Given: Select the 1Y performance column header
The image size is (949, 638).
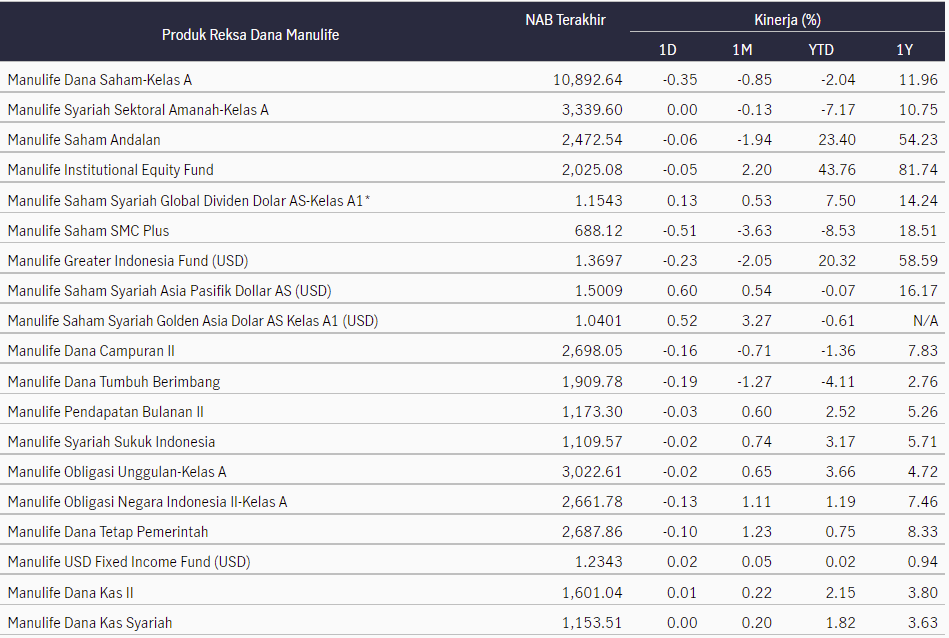Looking at the screenshot, I should [904, 50].
